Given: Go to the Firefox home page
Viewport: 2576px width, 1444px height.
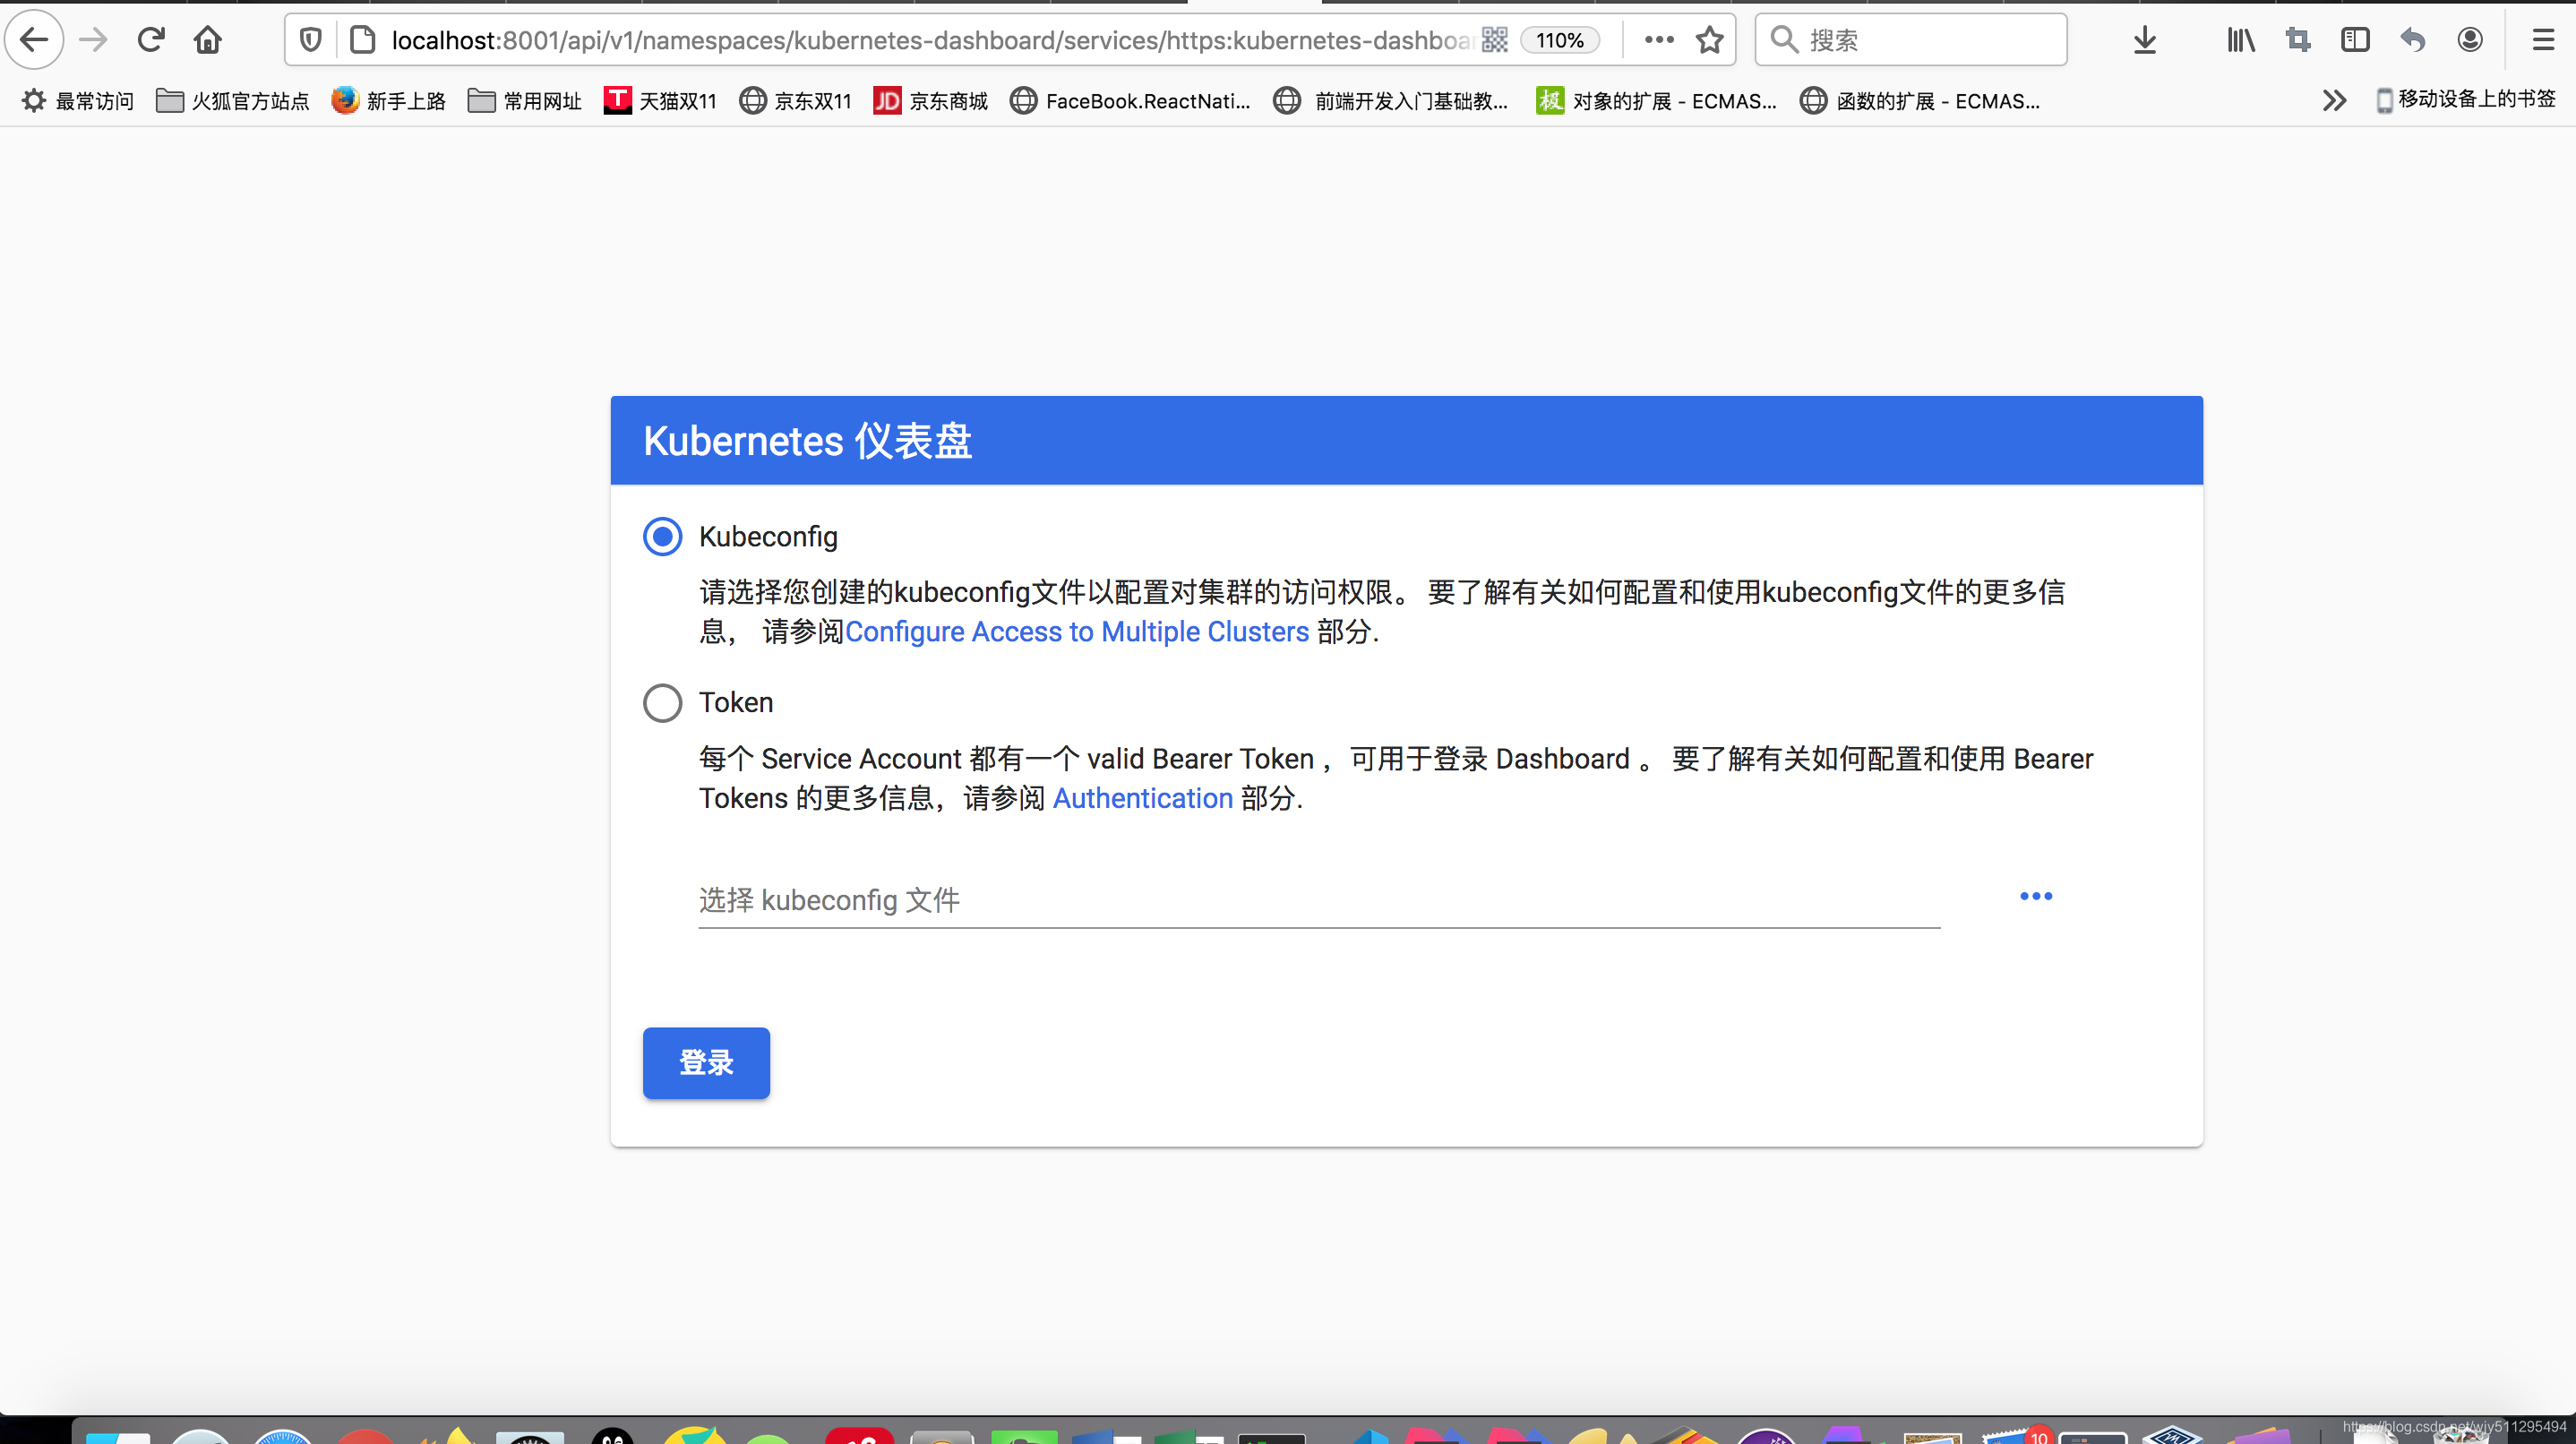Looking at the screenshot, I should point(208,40).
